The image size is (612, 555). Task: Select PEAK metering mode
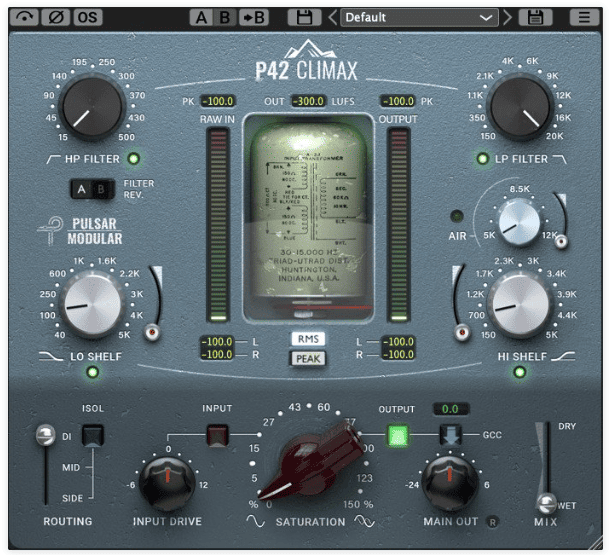(x=308, y=358)
